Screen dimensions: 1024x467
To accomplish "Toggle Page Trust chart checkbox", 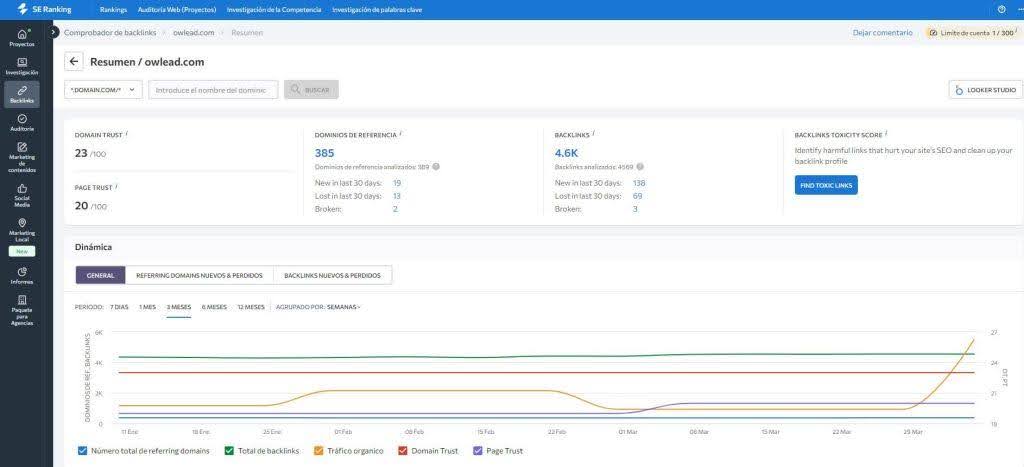I will coord(477,451).
